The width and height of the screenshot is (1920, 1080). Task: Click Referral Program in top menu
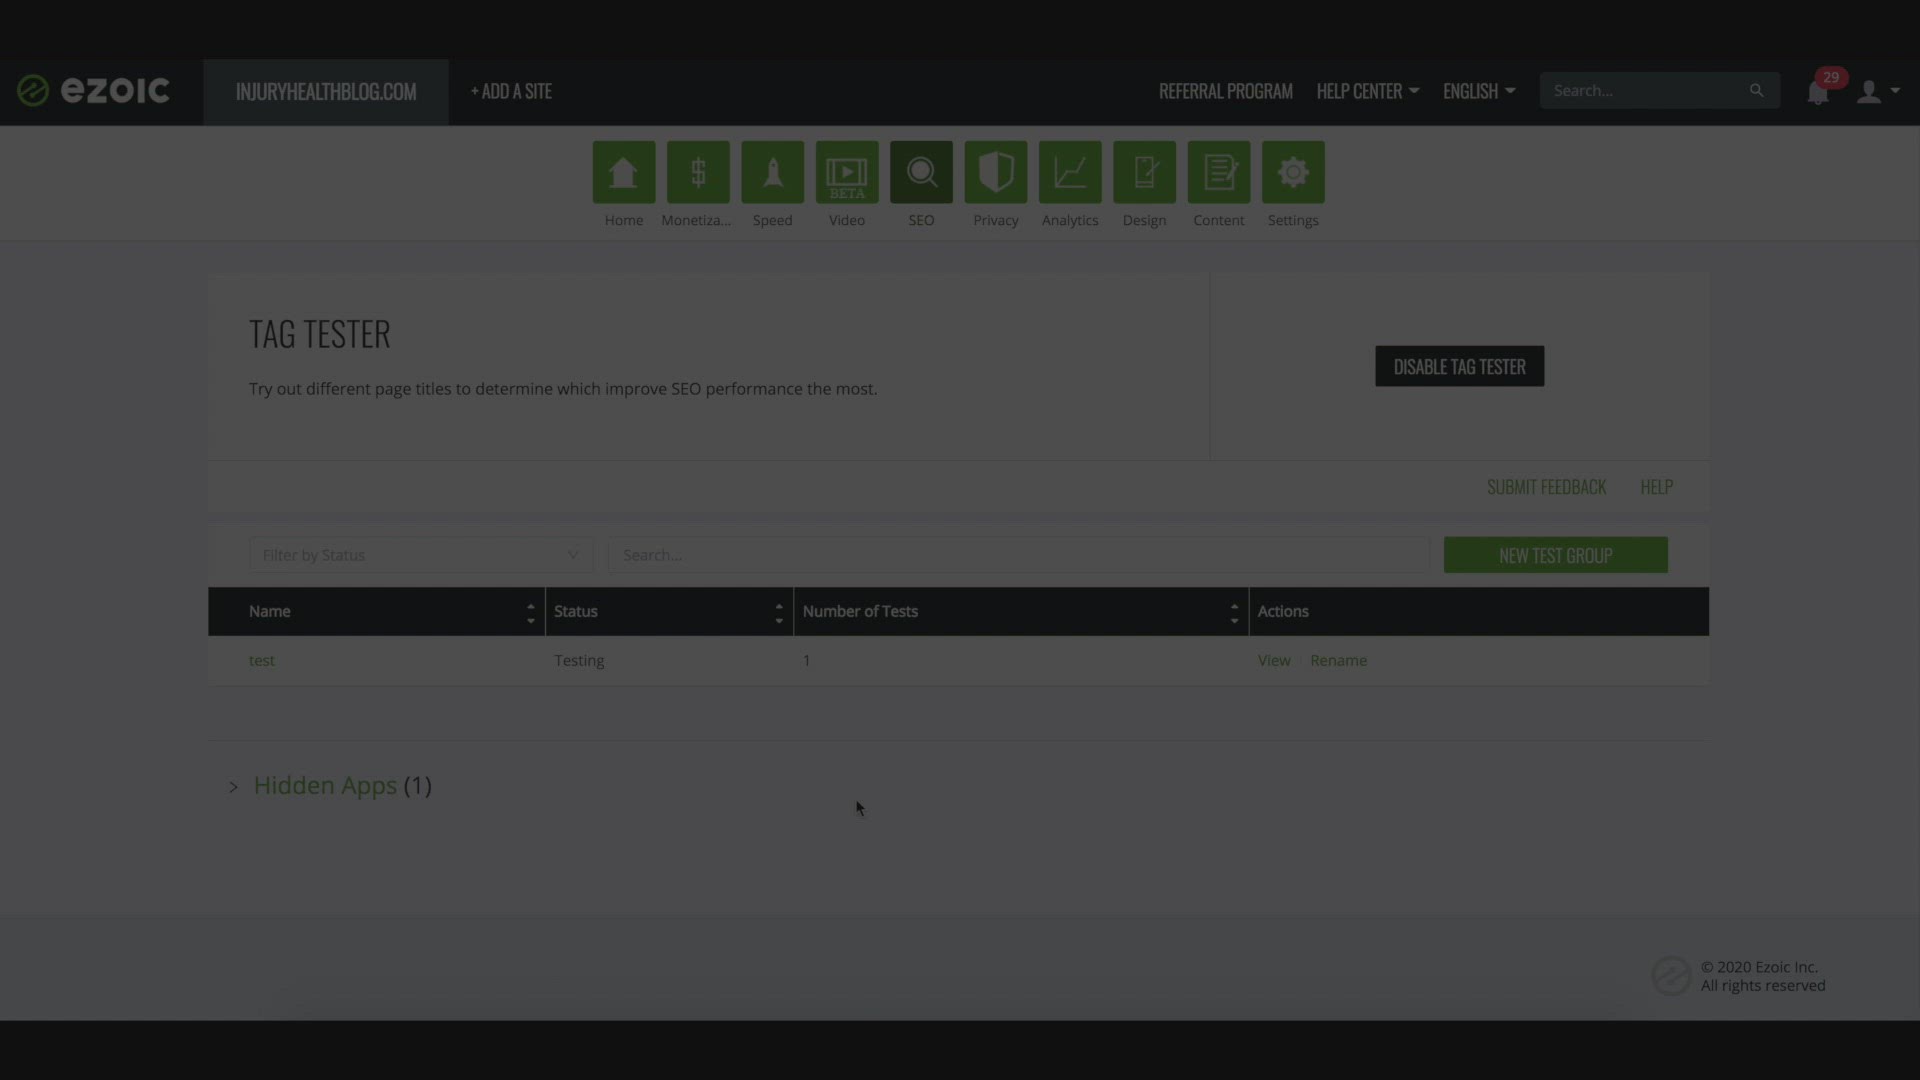pyautogui.click(x=1225, y=91)
